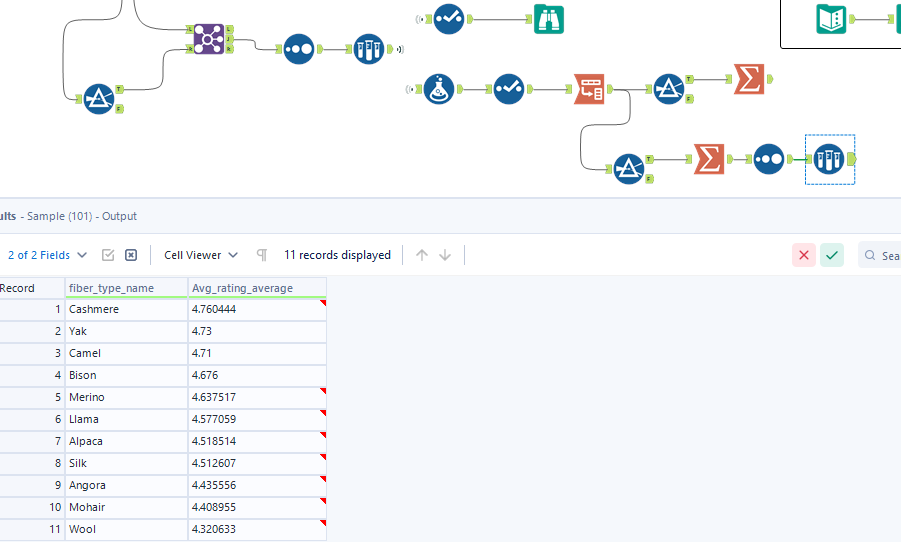The height and width of the screenshot is (542, 901).
Task: Select record row number 1
Action: click(32, 309)
